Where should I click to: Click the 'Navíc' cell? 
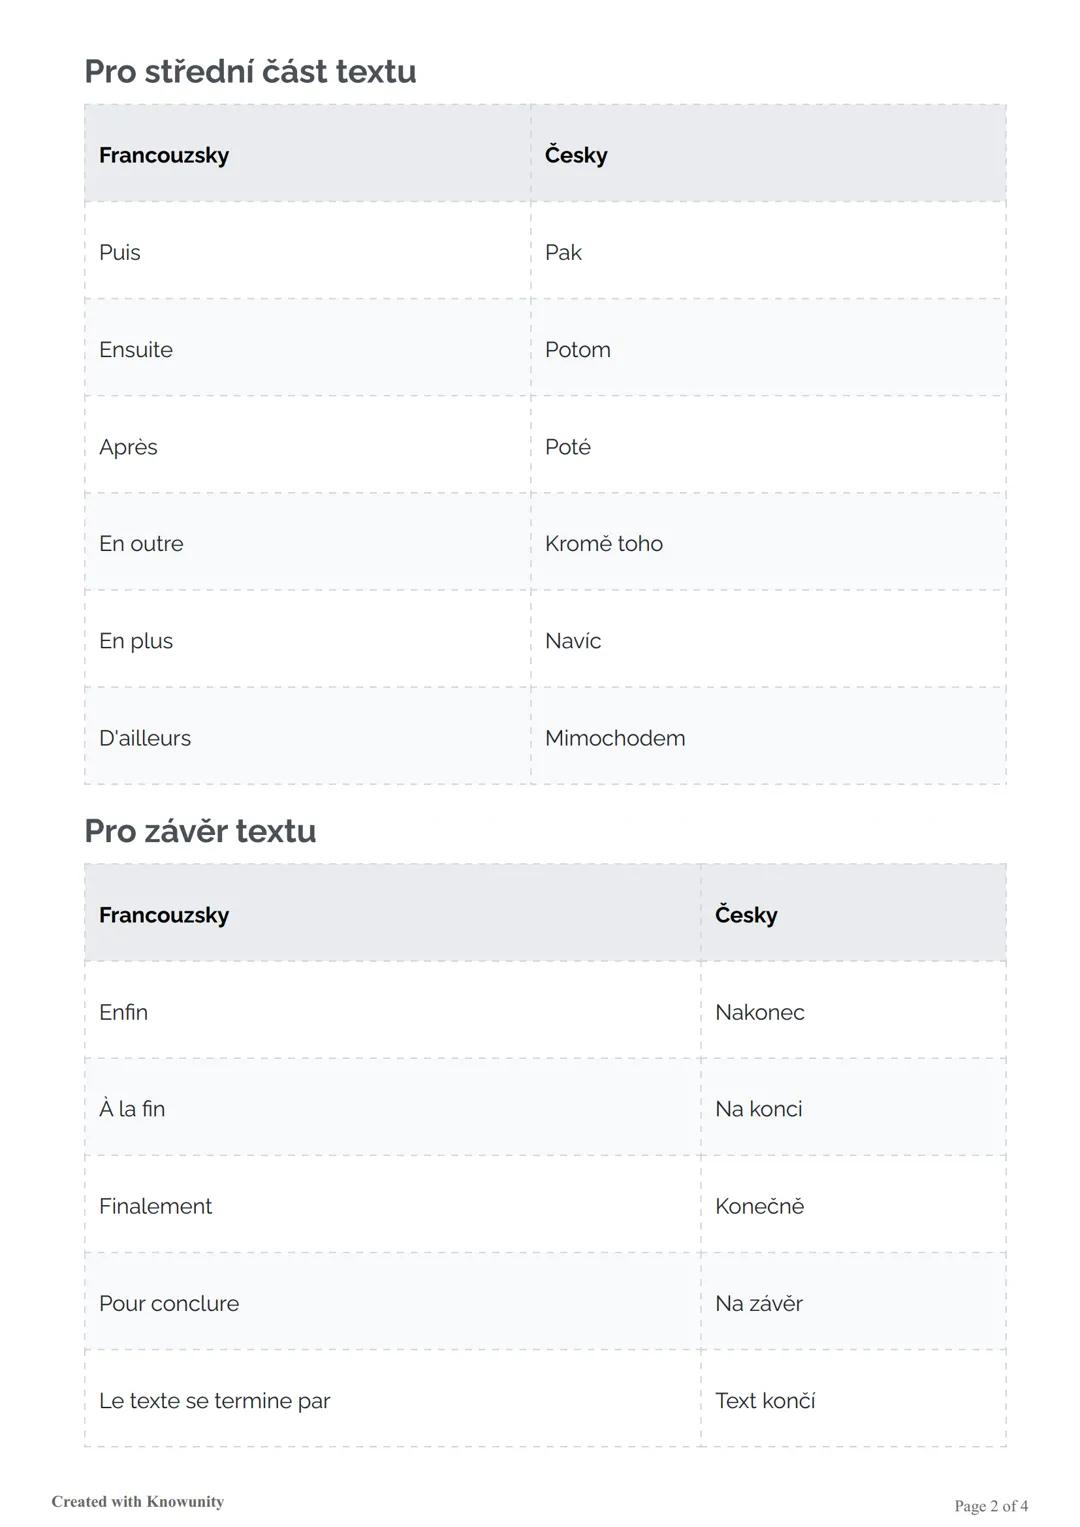(x=573, y=641)
